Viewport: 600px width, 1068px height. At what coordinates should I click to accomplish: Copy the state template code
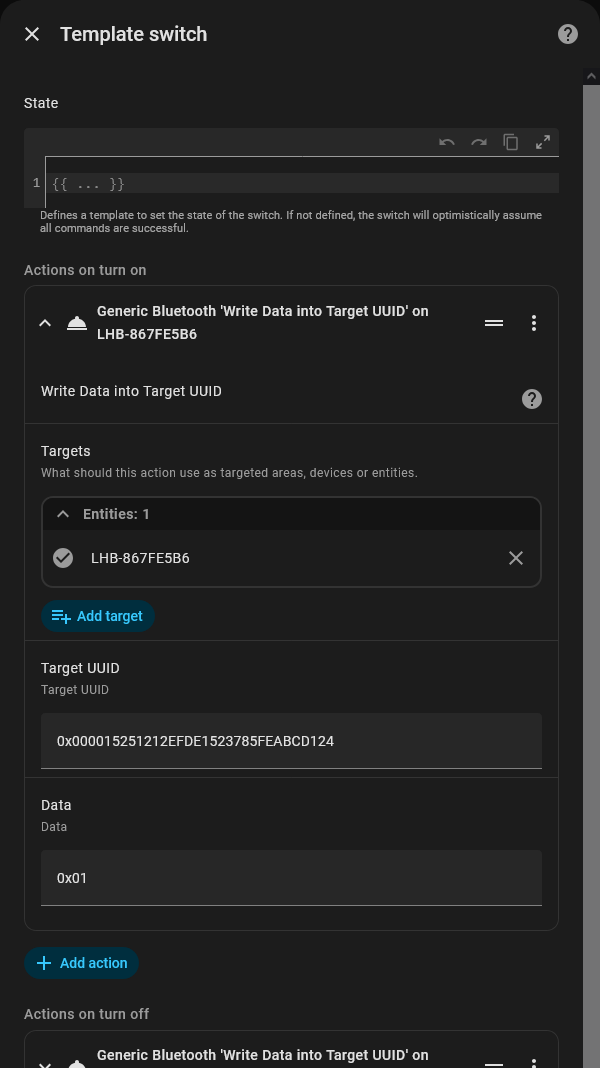511,142
